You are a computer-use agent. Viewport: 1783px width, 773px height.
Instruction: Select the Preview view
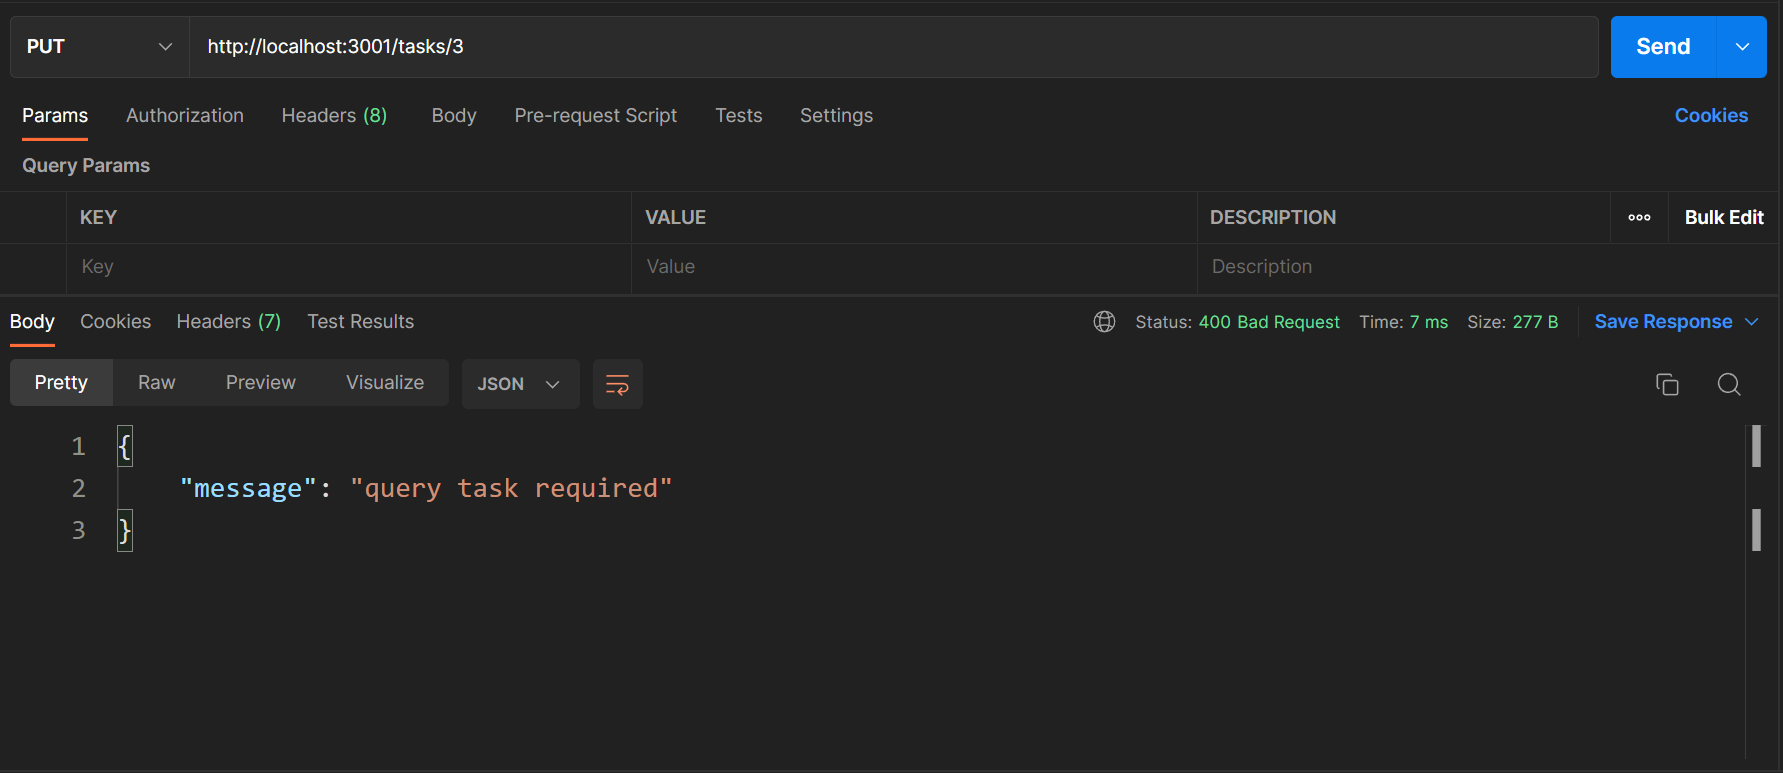tap(261, 383)
